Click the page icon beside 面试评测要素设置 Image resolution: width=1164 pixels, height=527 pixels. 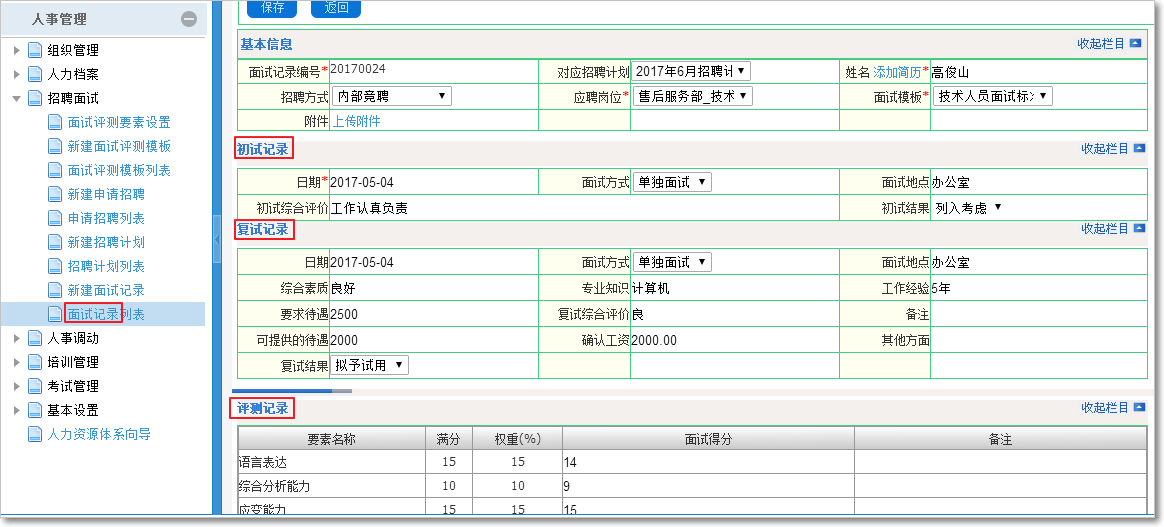(x=55, y=122)
